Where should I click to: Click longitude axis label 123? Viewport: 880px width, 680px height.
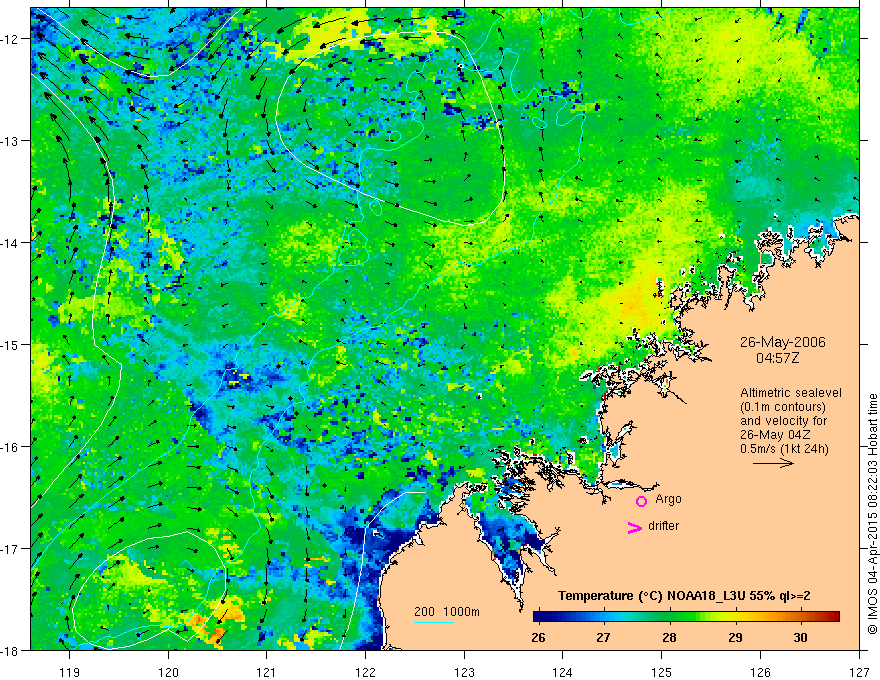click(464, 672)
